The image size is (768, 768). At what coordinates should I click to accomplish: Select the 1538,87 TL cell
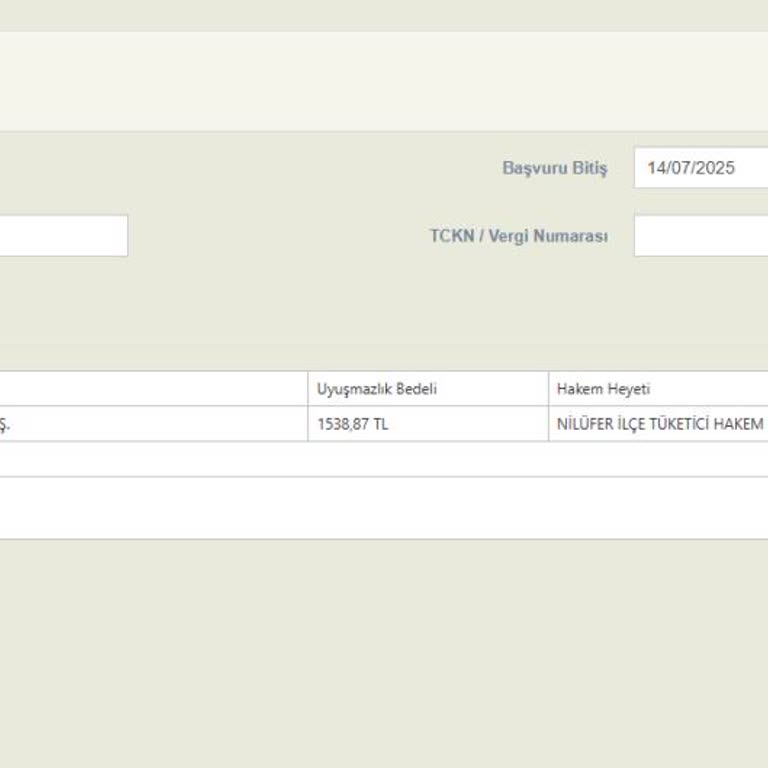coord(428,424)
